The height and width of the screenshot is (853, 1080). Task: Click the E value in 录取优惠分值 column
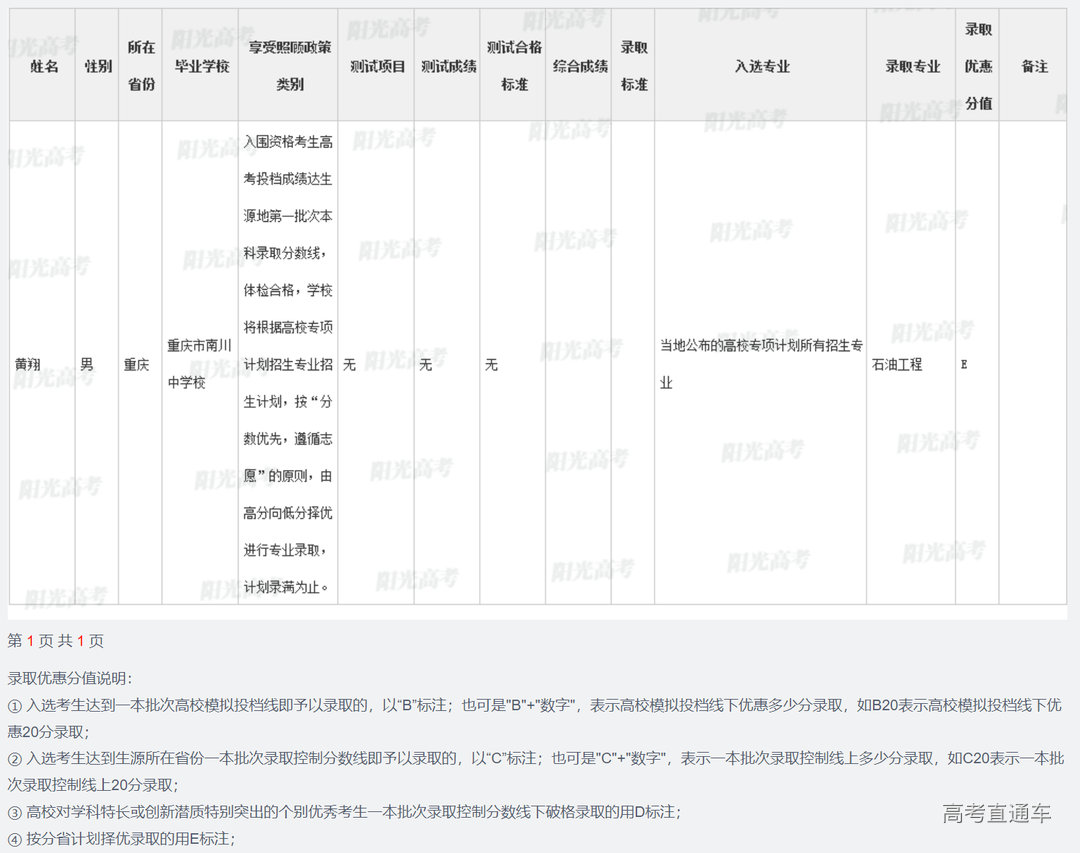click(x=964, y=365)
